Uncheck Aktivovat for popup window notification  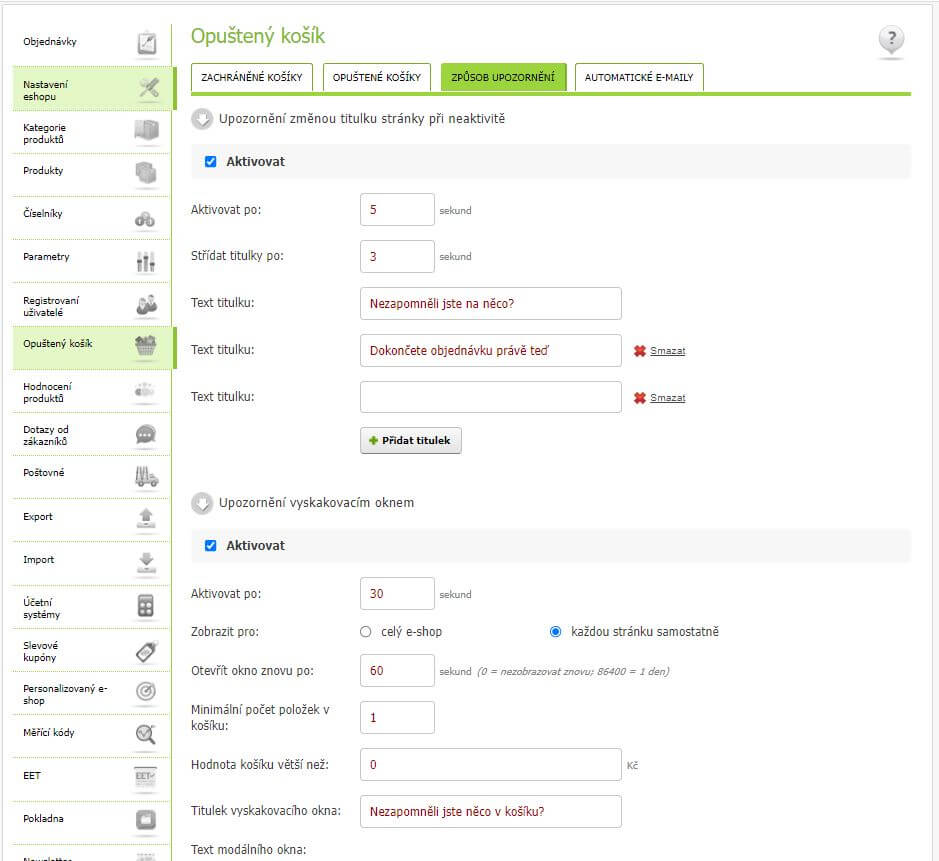(x=210, y=545)
